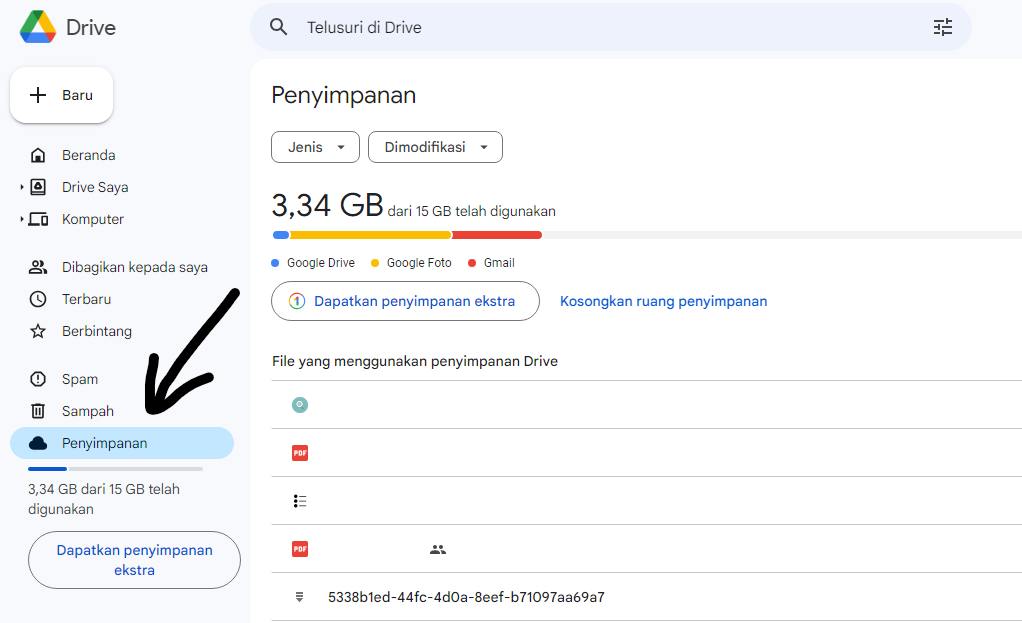Screen dimensions: 1022x623
Task: Click File yang menggunakan penyimpanan Drive header
Action: (415, 362)
